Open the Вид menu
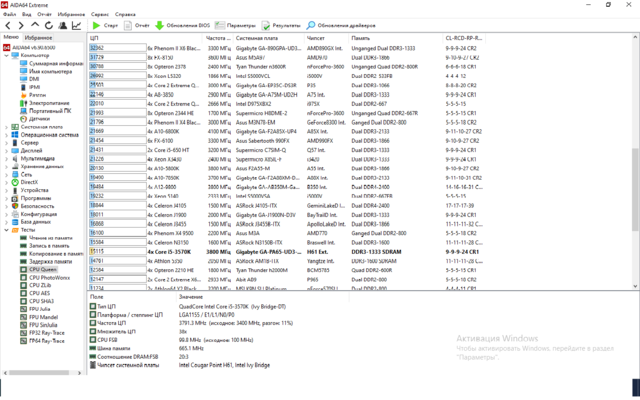640x400 pixels. [27, 14]
